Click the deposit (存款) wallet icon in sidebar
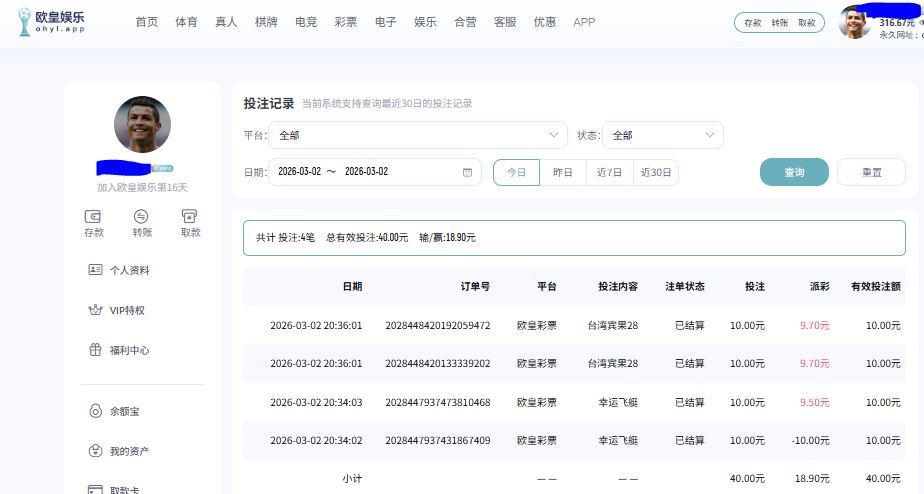Screen dimensions: 924x494 [x=94, y=216]
